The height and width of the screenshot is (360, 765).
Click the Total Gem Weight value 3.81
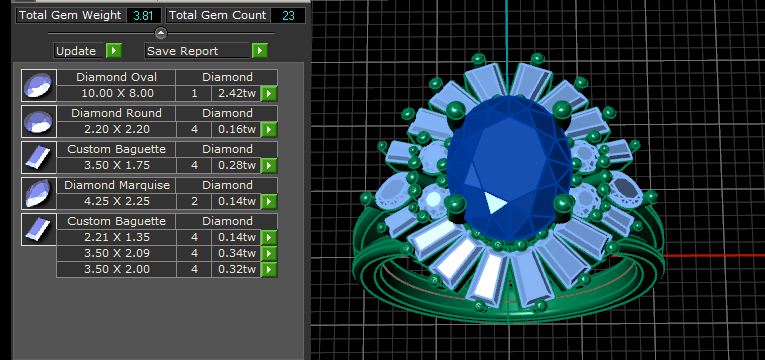coord(143,16)
